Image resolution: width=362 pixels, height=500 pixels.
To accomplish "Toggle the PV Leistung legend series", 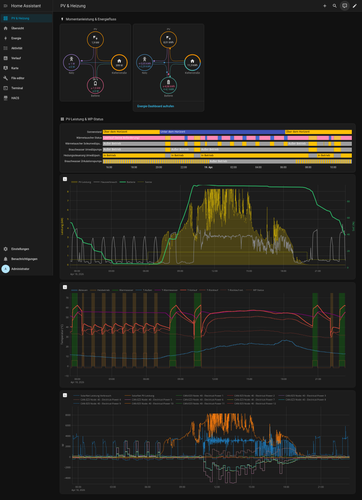I will coord(81,182).
